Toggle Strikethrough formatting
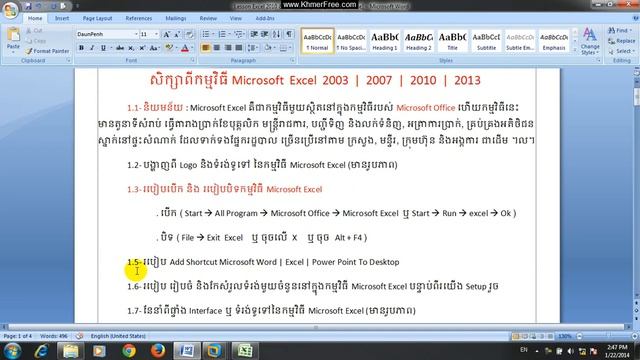 pos(120,48)
